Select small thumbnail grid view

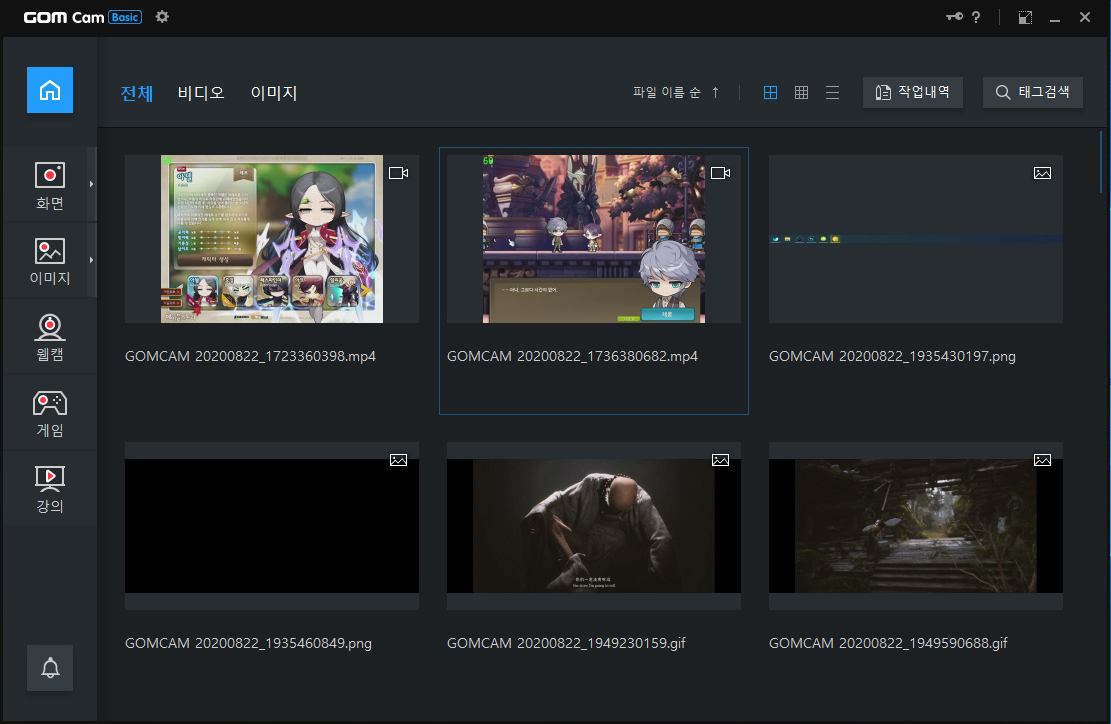(x=801, y=92)
